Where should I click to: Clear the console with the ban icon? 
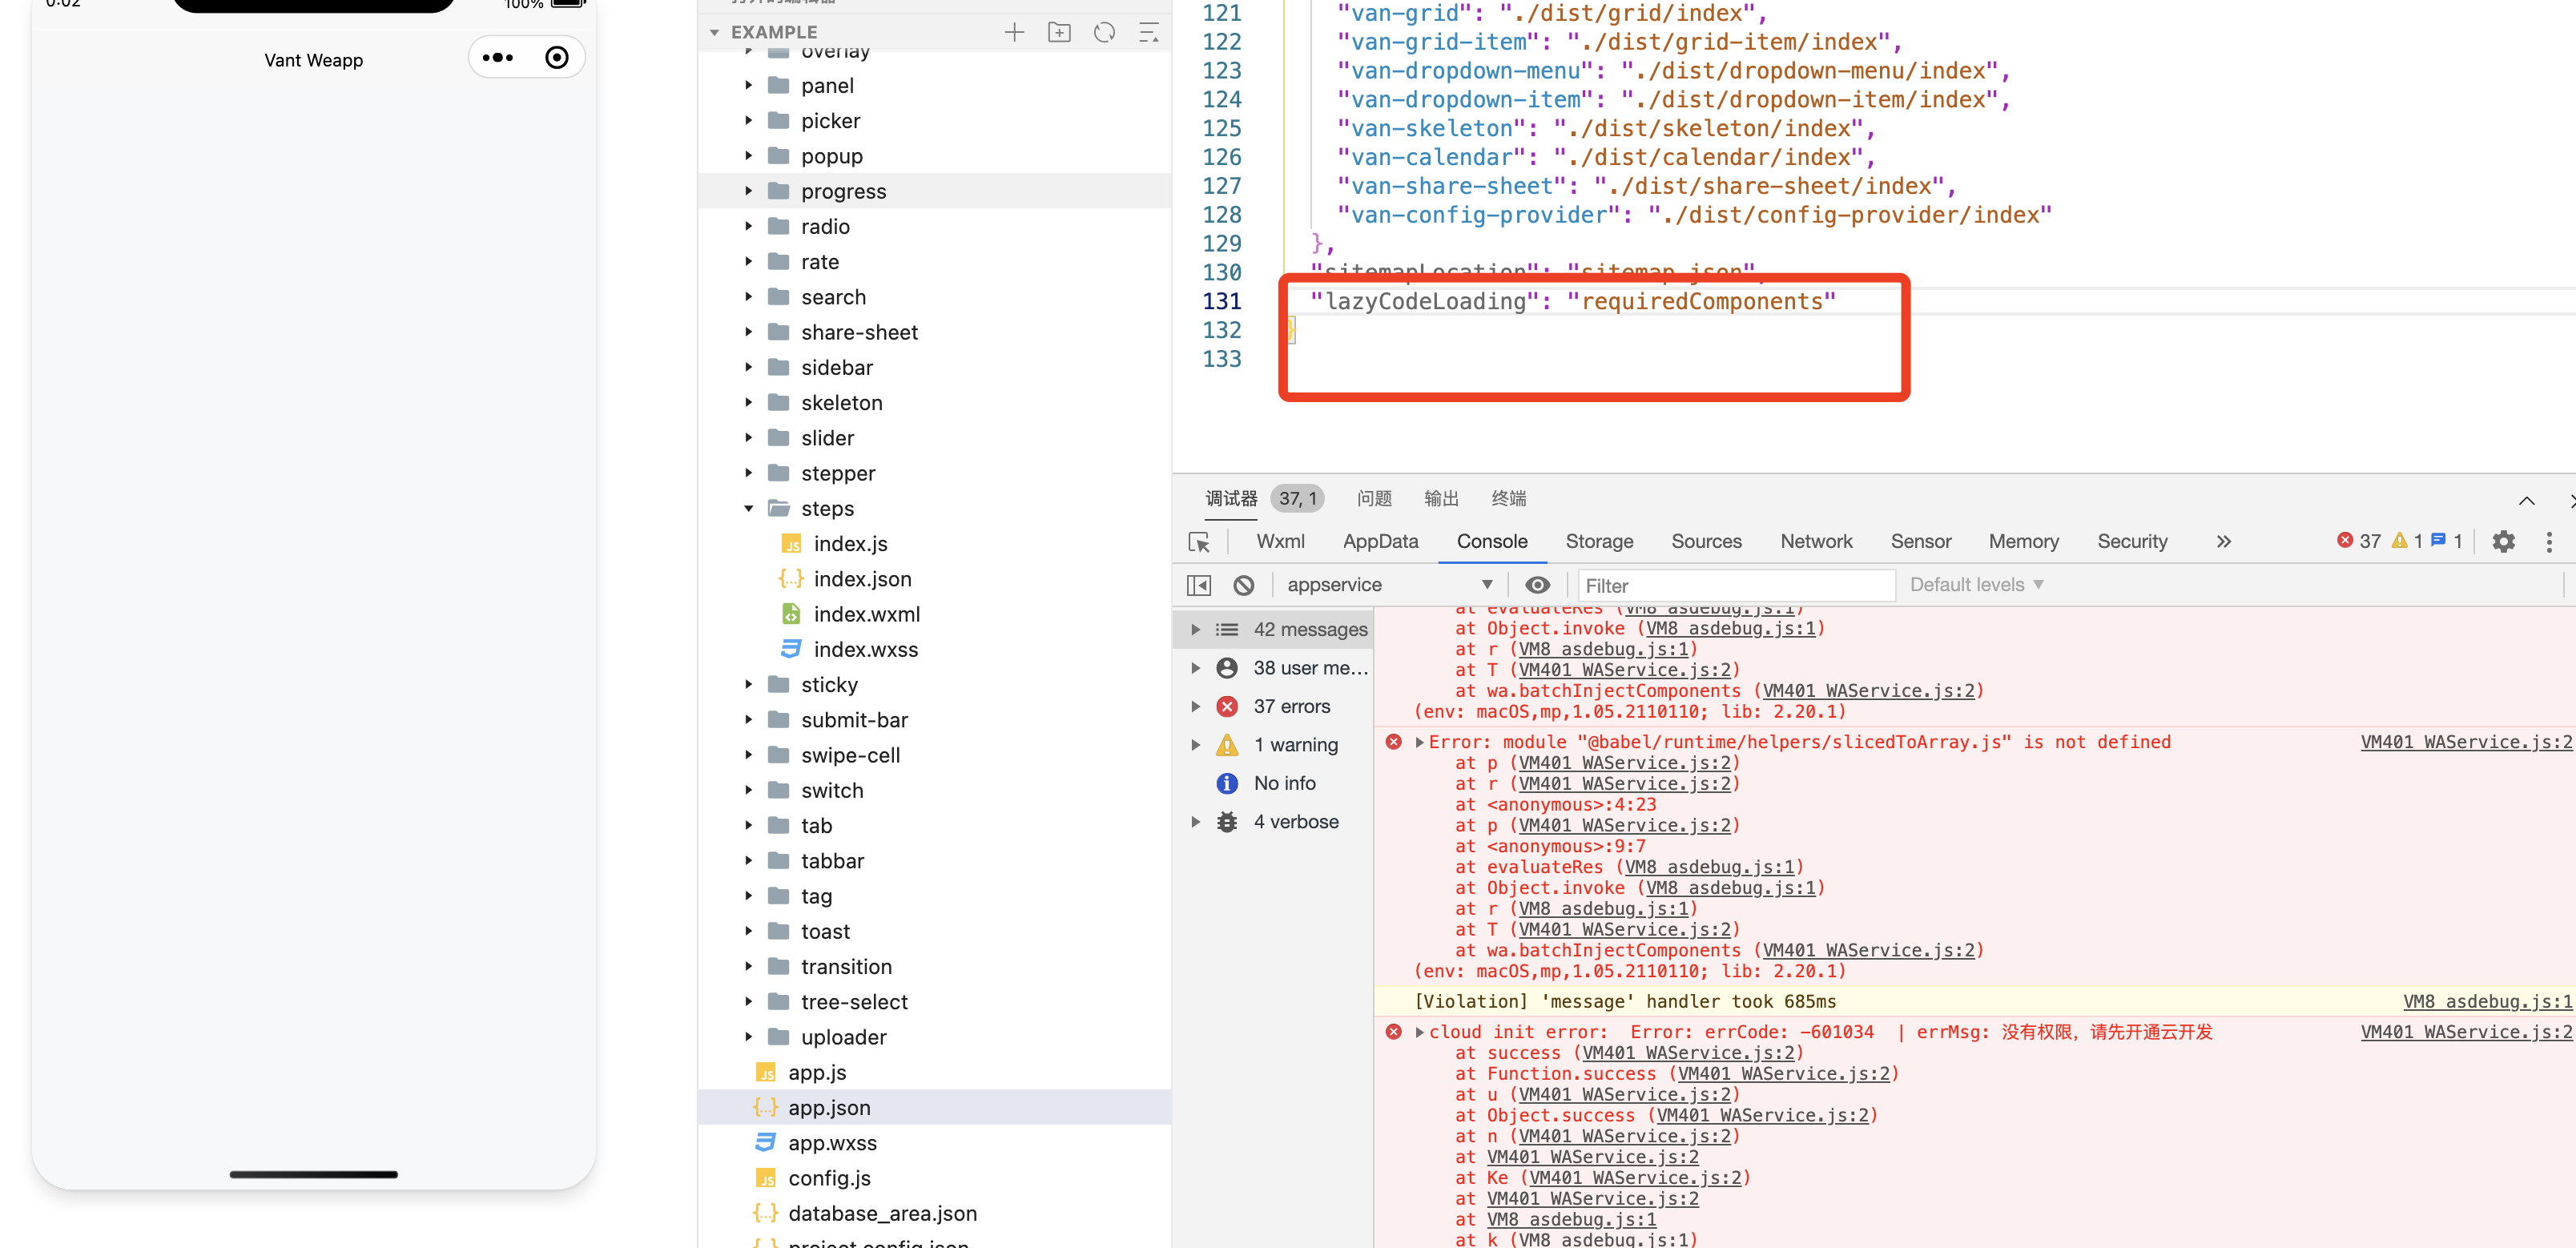(x=1243, y=585)
